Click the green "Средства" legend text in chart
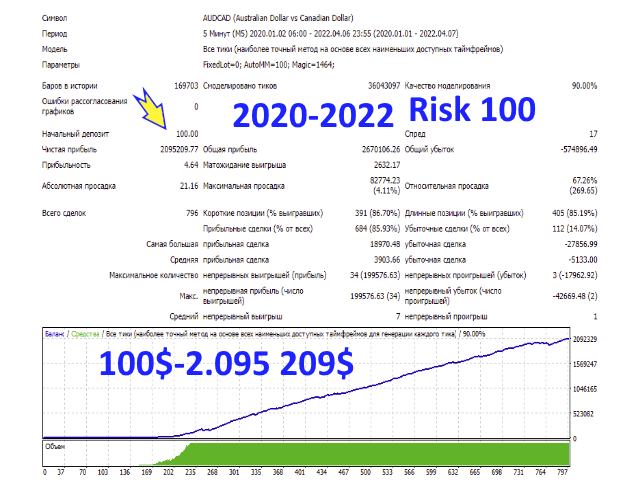This screenshot has width=640, height=480. (x=85, y=334)
